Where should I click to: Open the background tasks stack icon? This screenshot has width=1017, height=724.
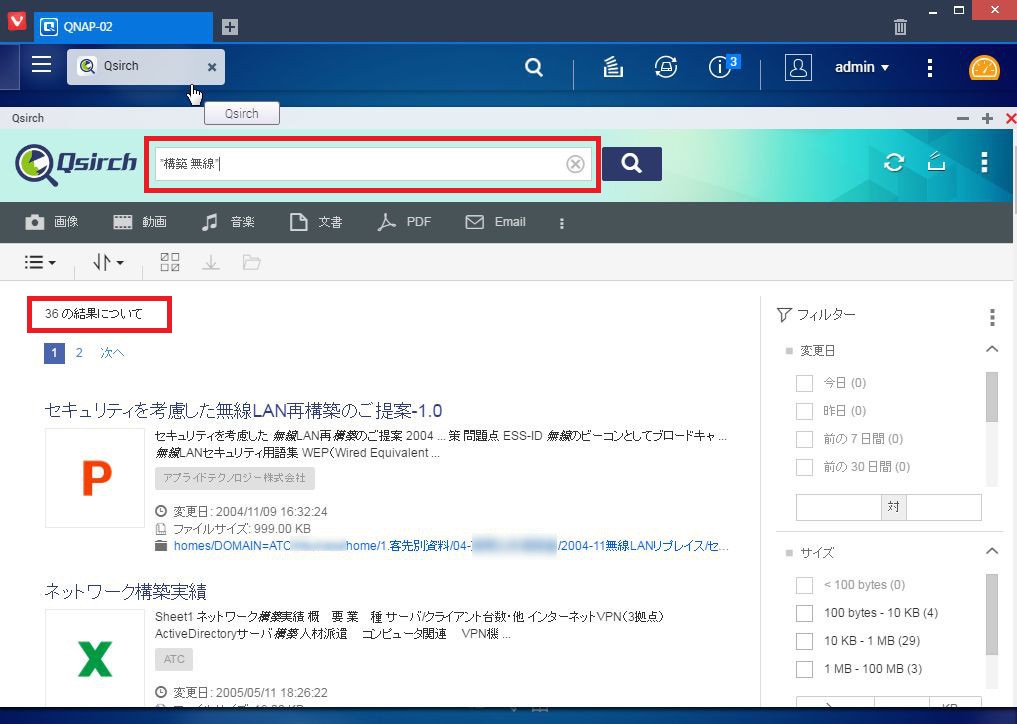[613, 67]
